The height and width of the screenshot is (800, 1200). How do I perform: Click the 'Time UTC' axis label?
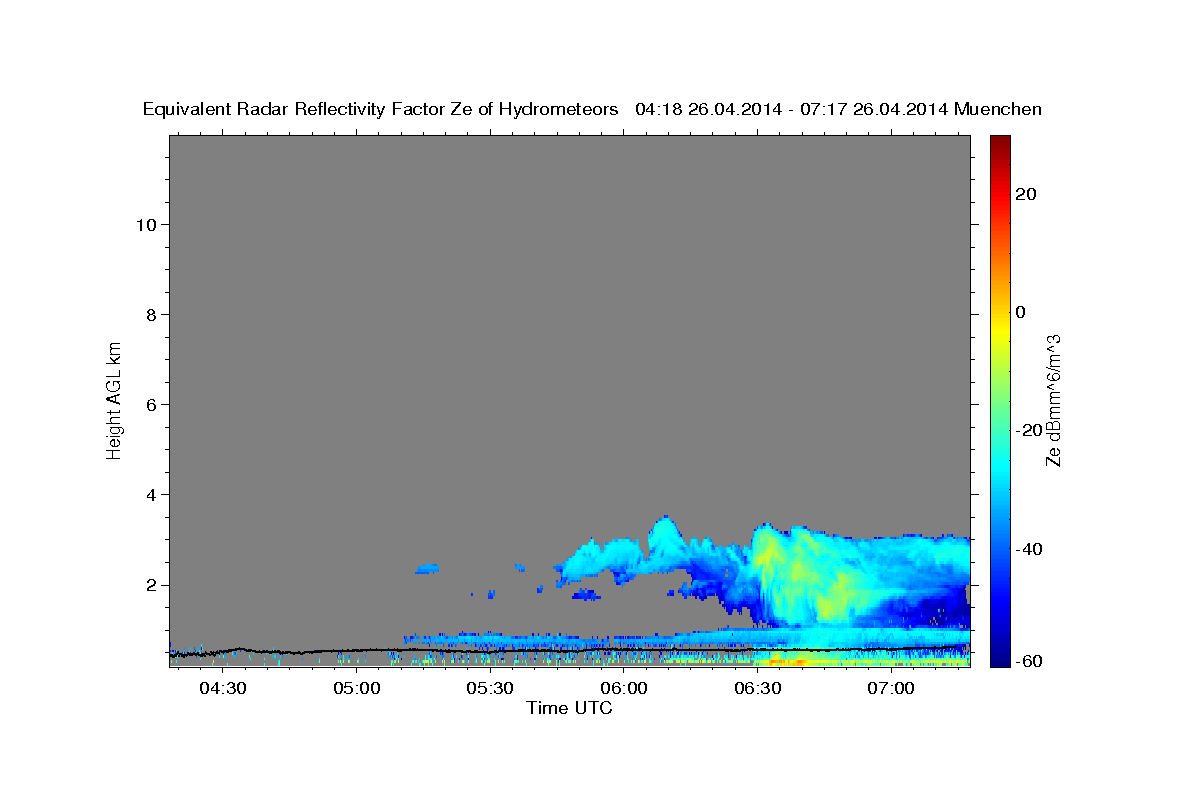tap(569, 708)
